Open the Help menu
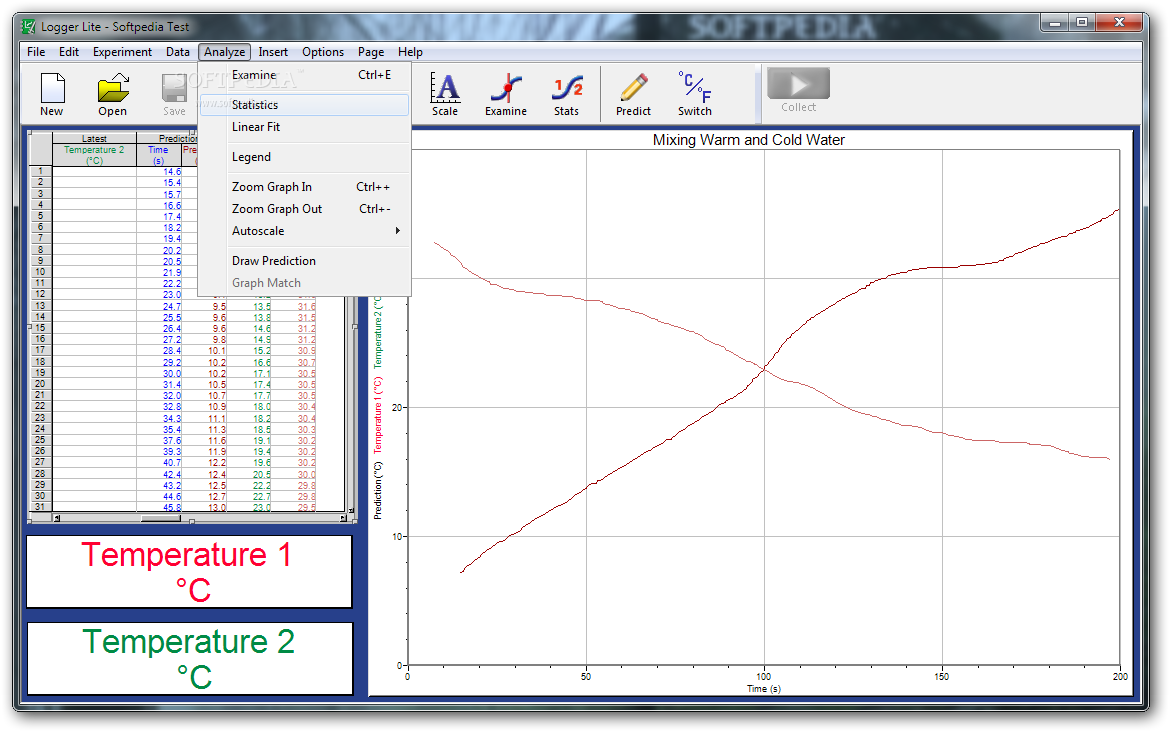The image size is (1170, 732). [410, 51]
